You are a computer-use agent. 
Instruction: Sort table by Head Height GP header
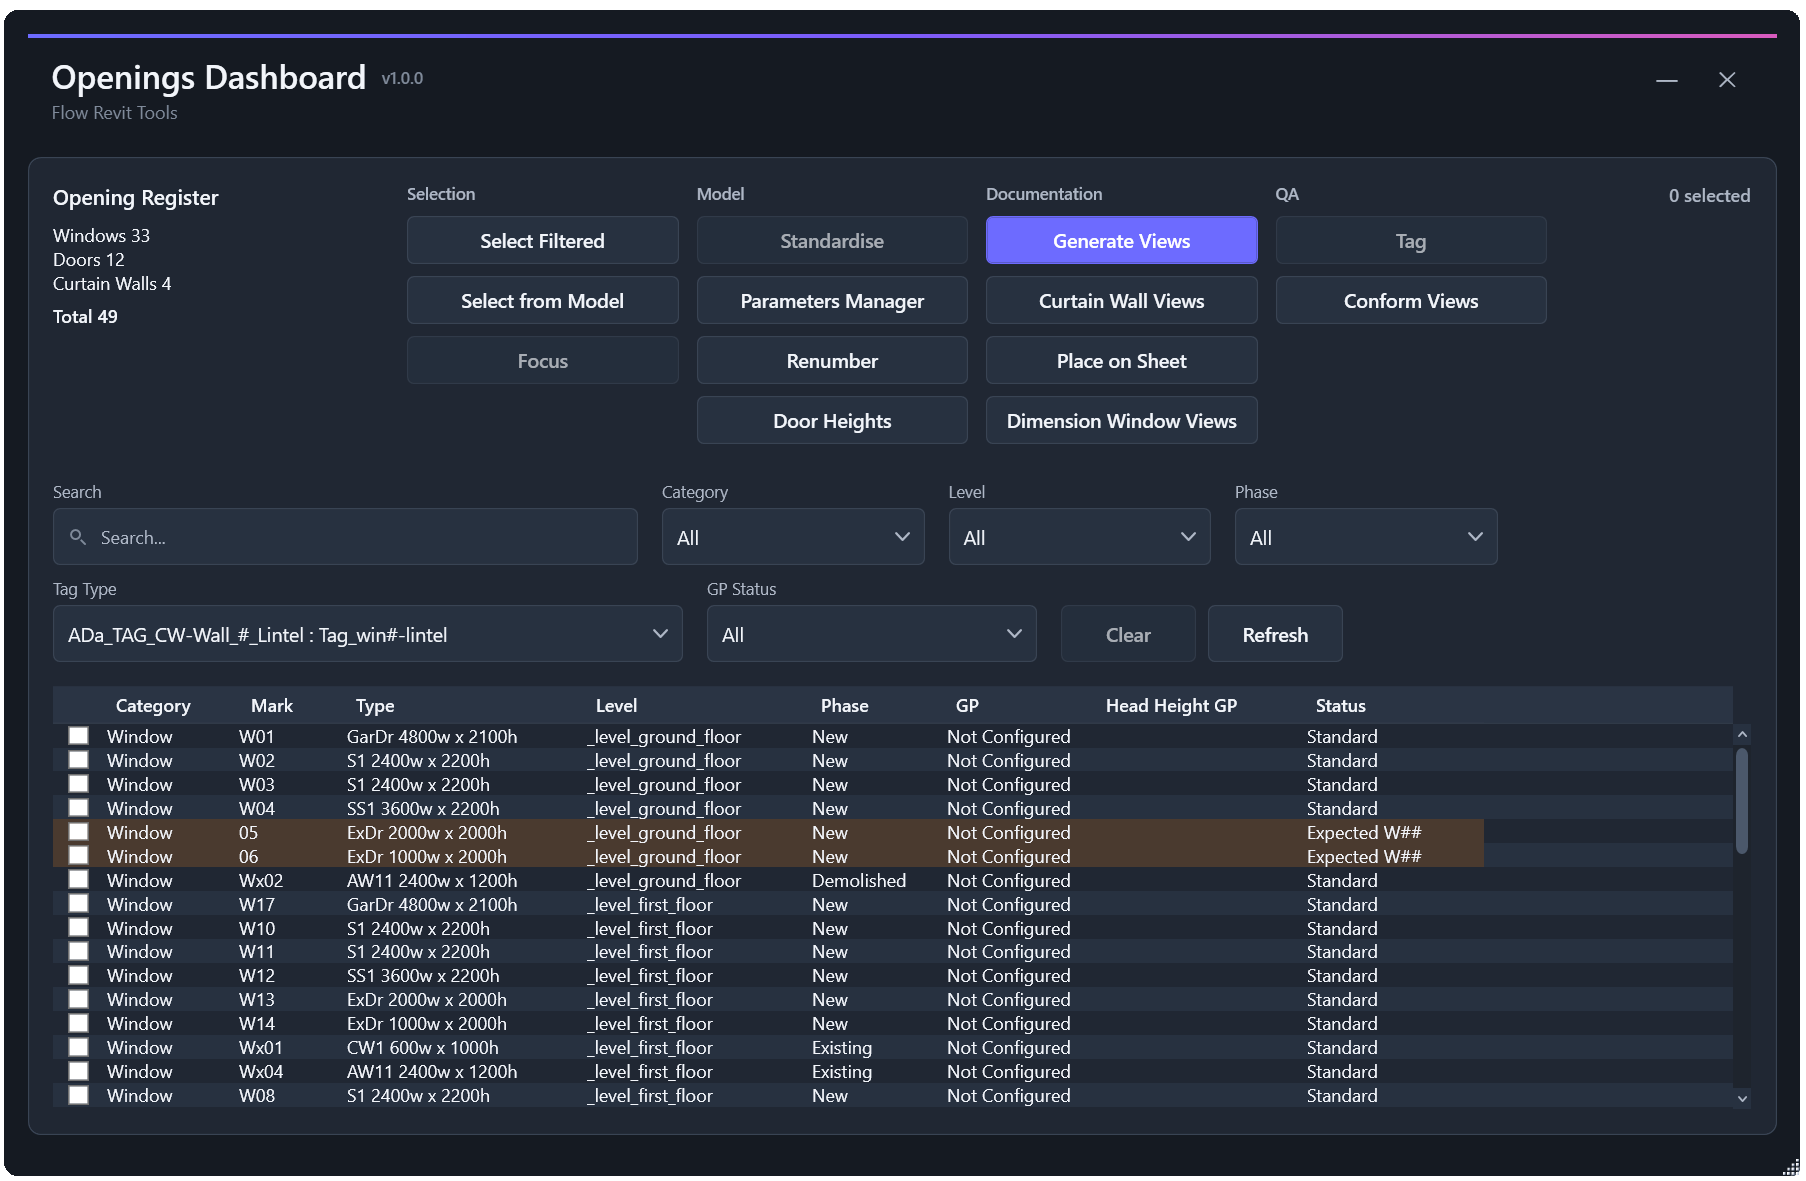pyautogui.click(x=1171, y=705)
